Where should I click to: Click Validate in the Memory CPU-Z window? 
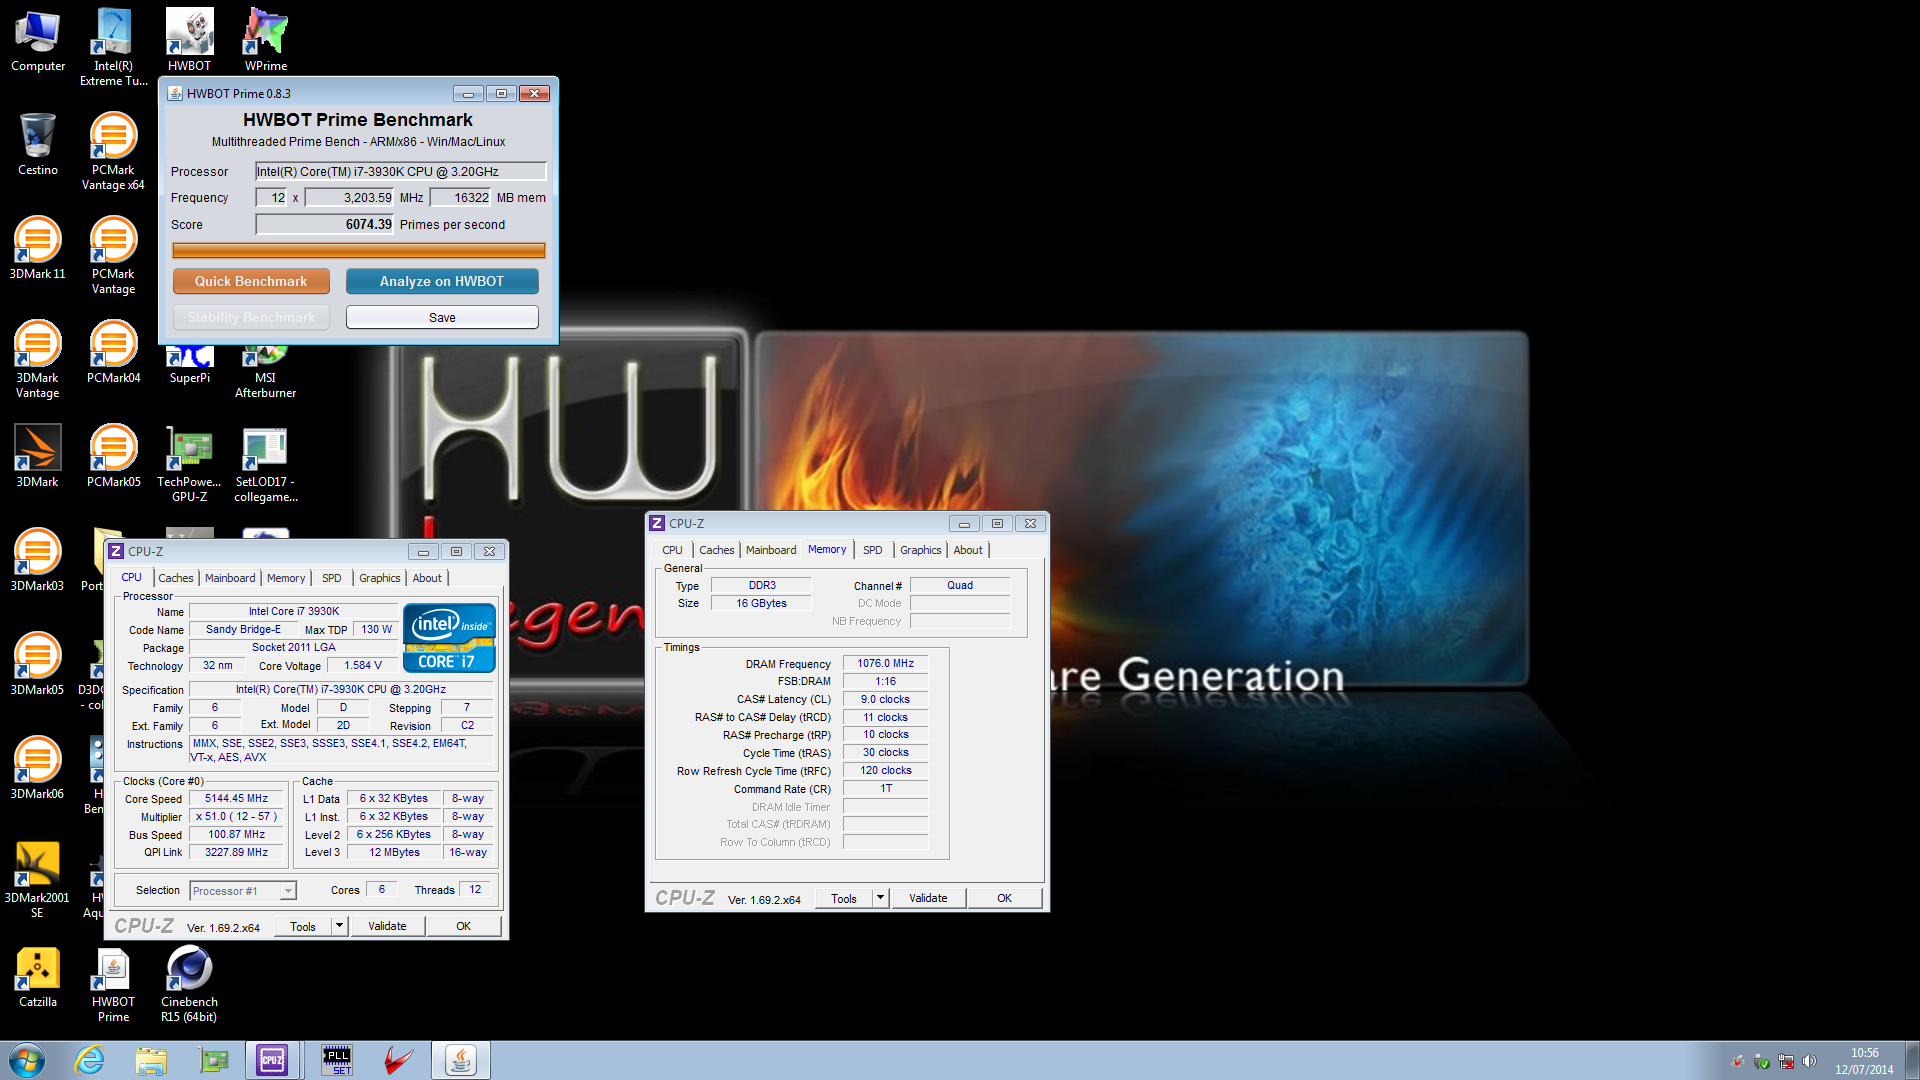(x=928, y=898)
